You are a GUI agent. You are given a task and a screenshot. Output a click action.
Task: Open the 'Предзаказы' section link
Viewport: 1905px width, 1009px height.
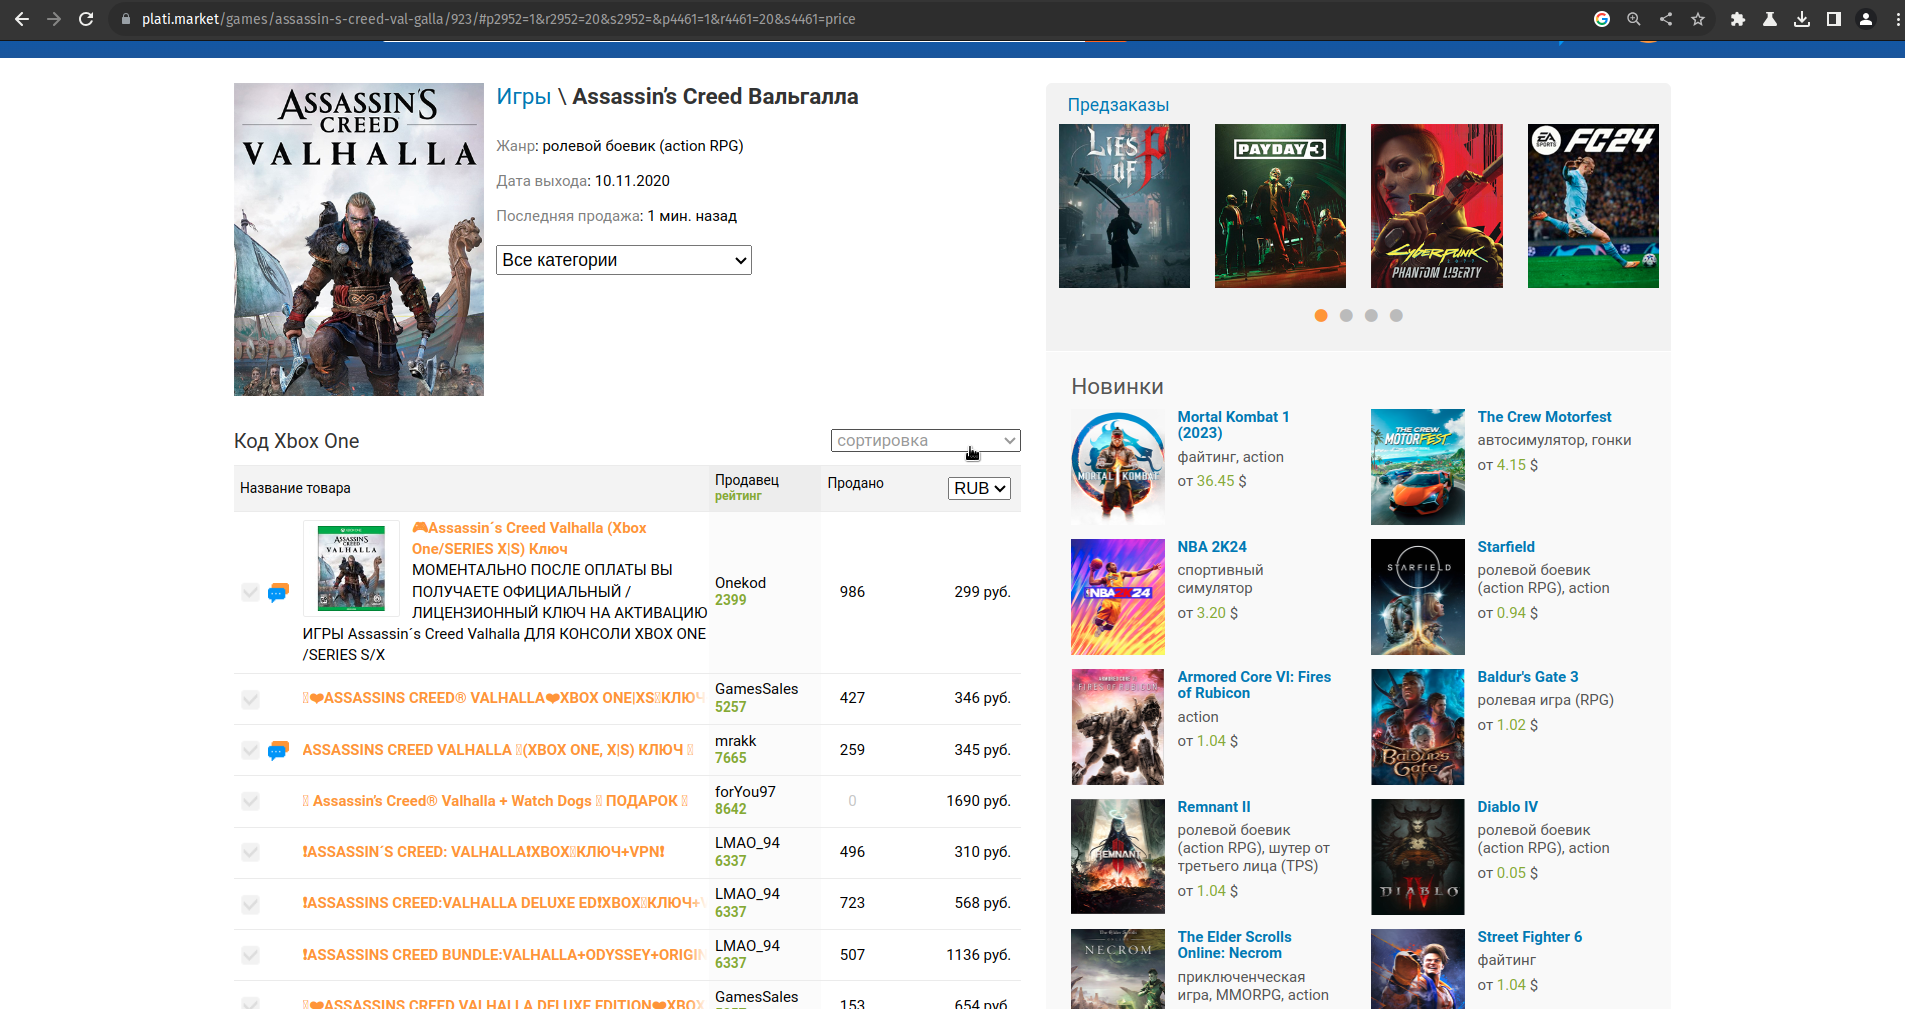pyautogui.click(x=1118, y=105)
